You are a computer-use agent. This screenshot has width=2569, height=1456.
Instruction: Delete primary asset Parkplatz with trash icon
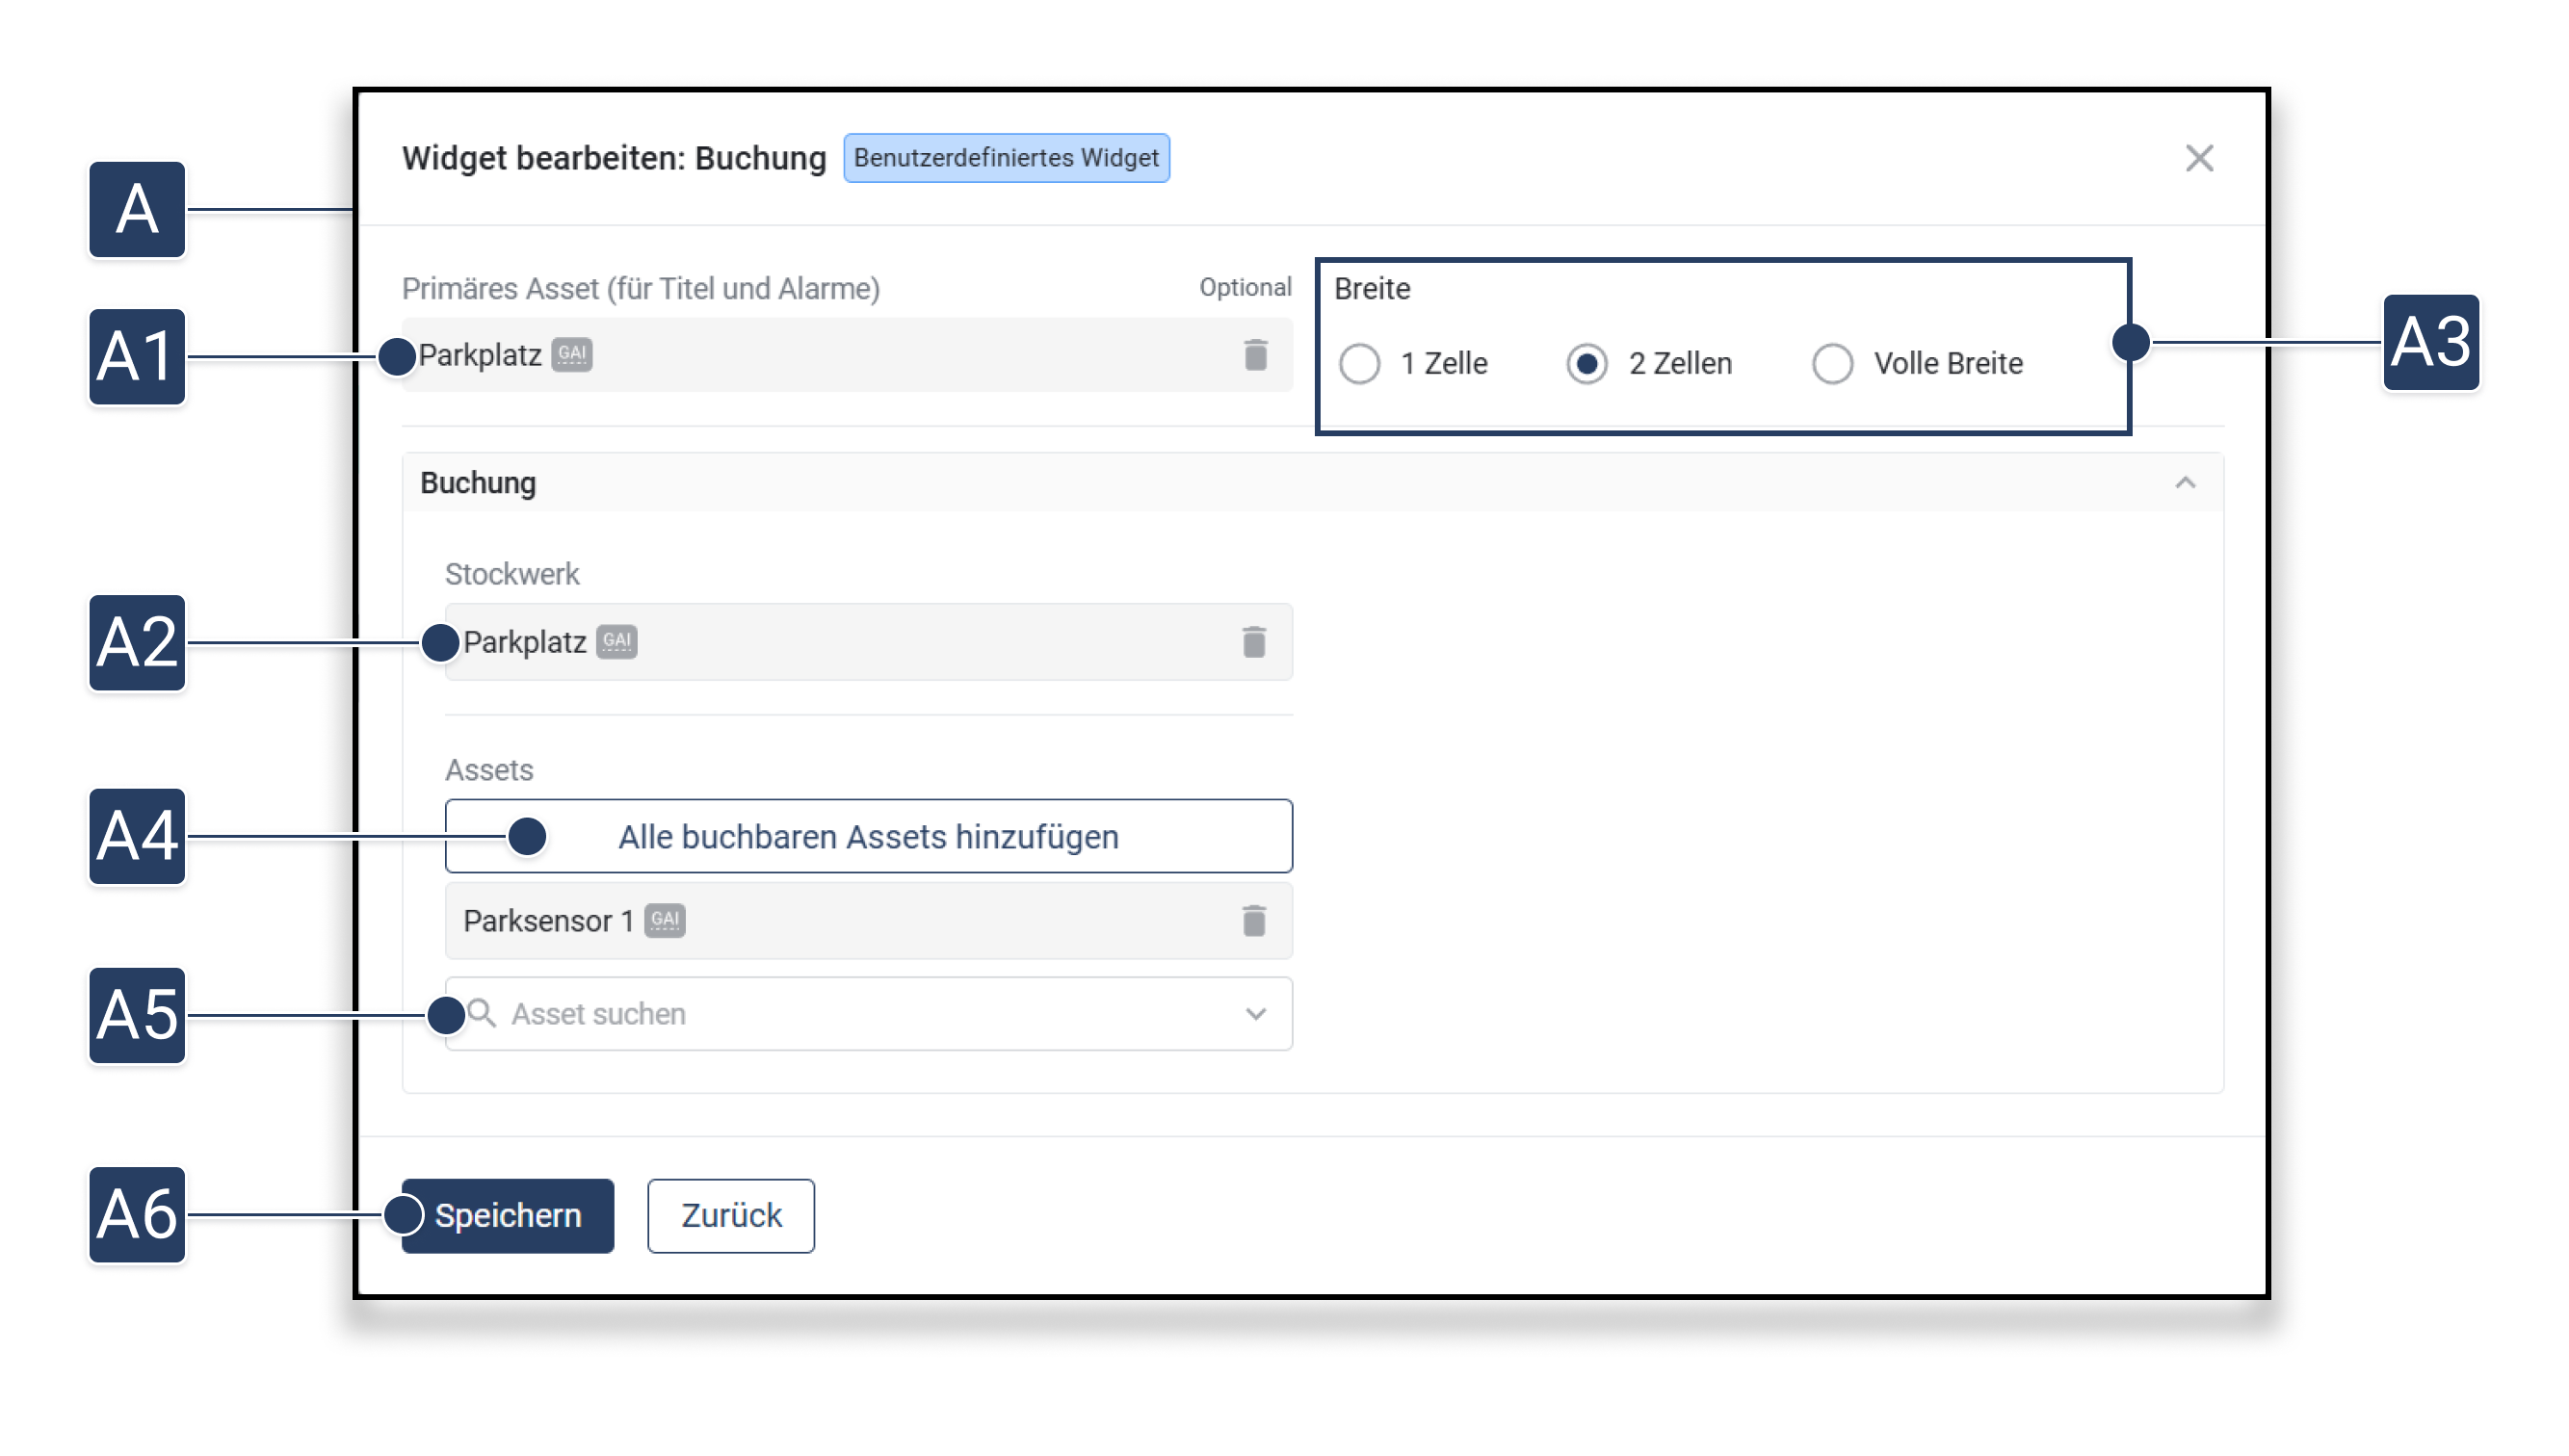(1255, 355)
